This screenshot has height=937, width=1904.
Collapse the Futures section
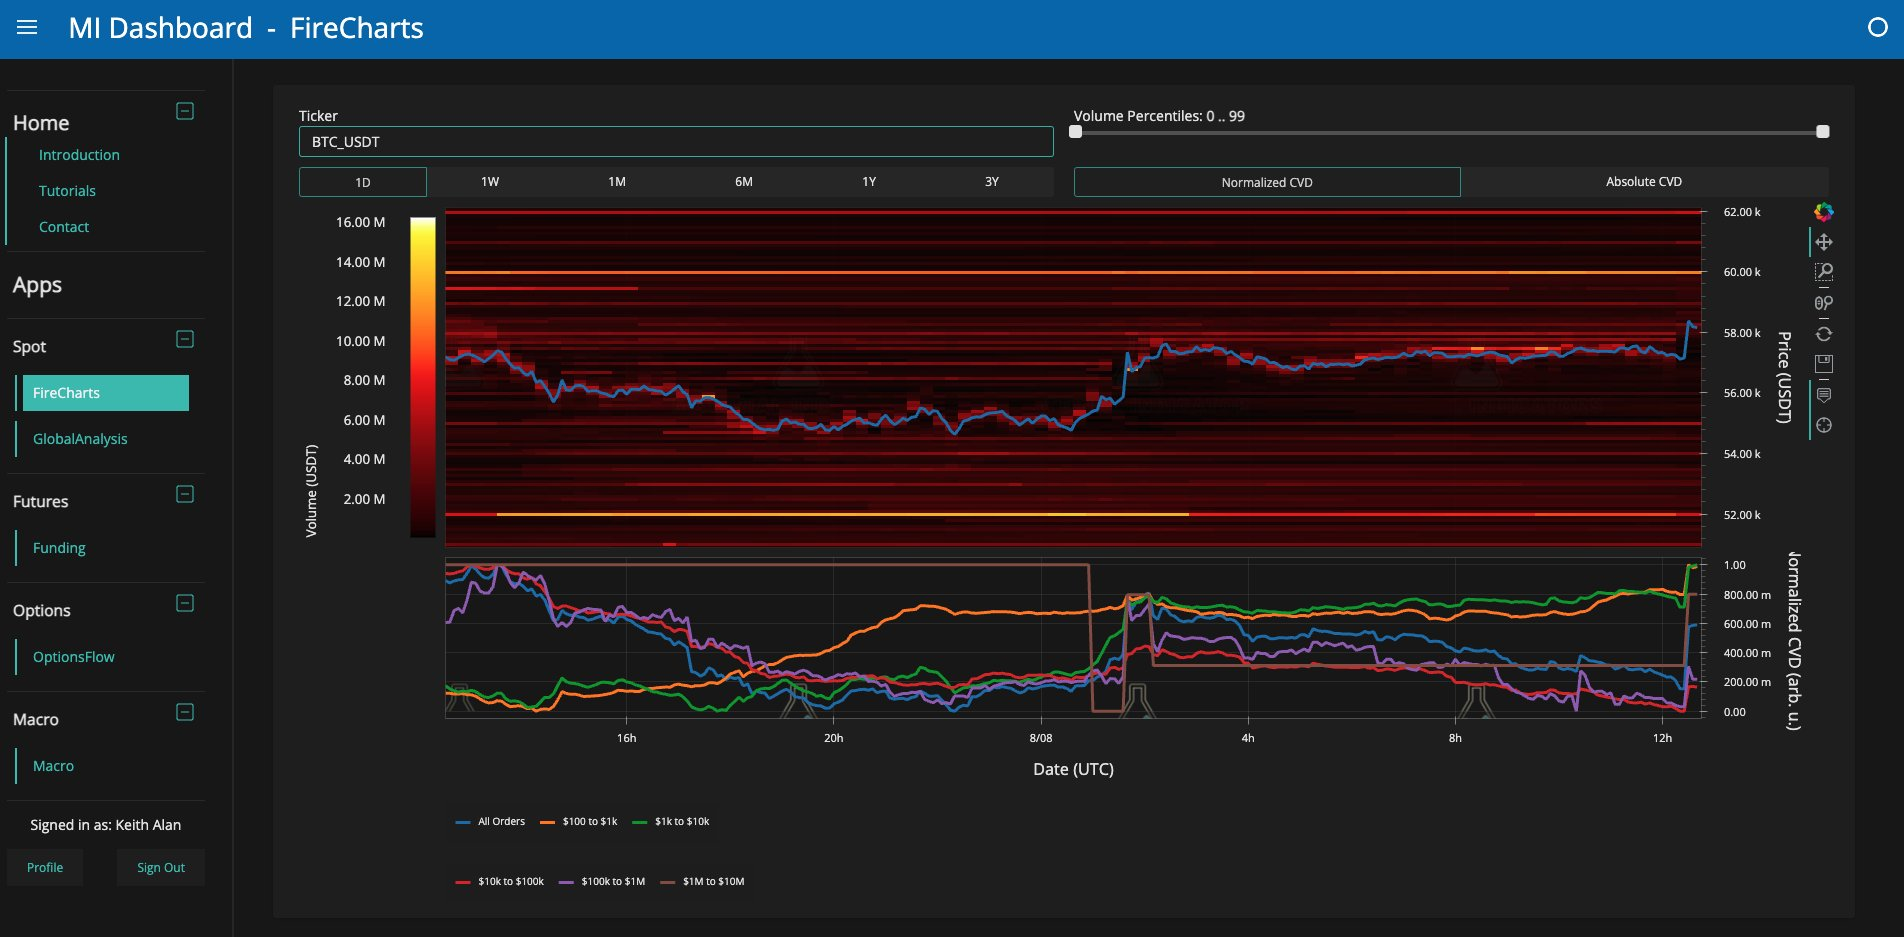185,494
